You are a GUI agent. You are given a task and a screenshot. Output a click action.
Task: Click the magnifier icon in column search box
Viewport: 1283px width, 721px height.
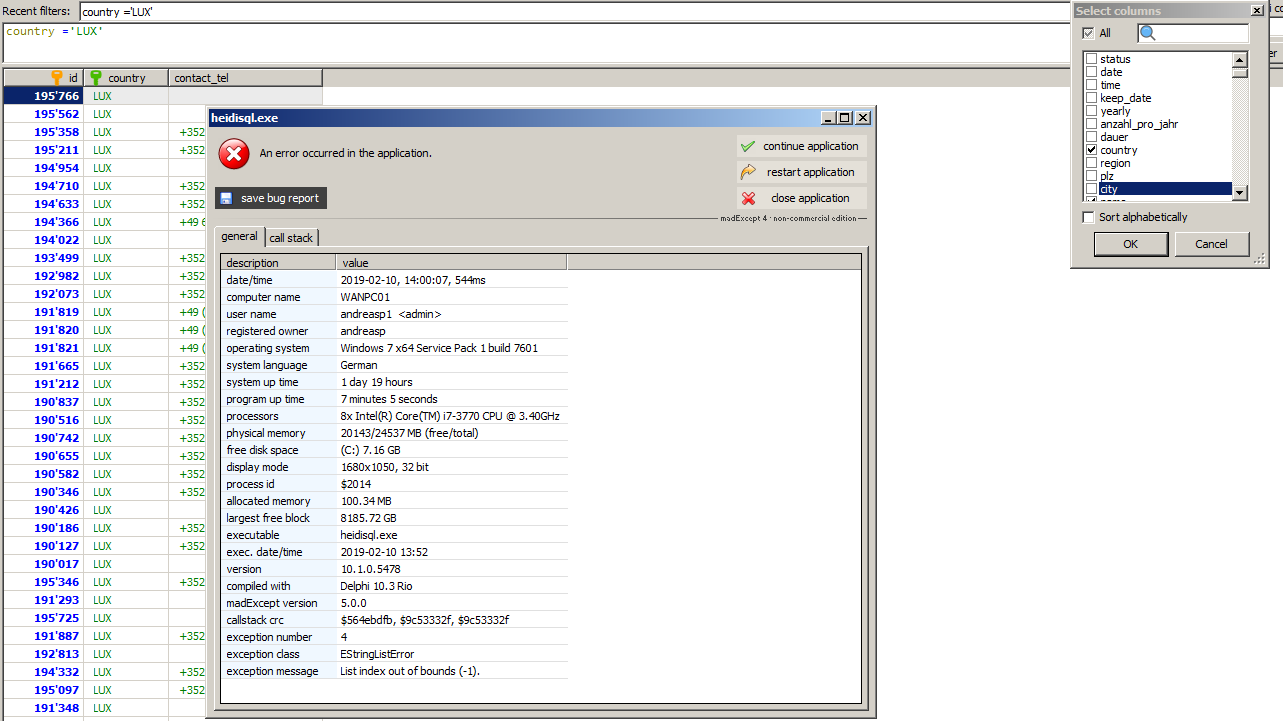1148,33
